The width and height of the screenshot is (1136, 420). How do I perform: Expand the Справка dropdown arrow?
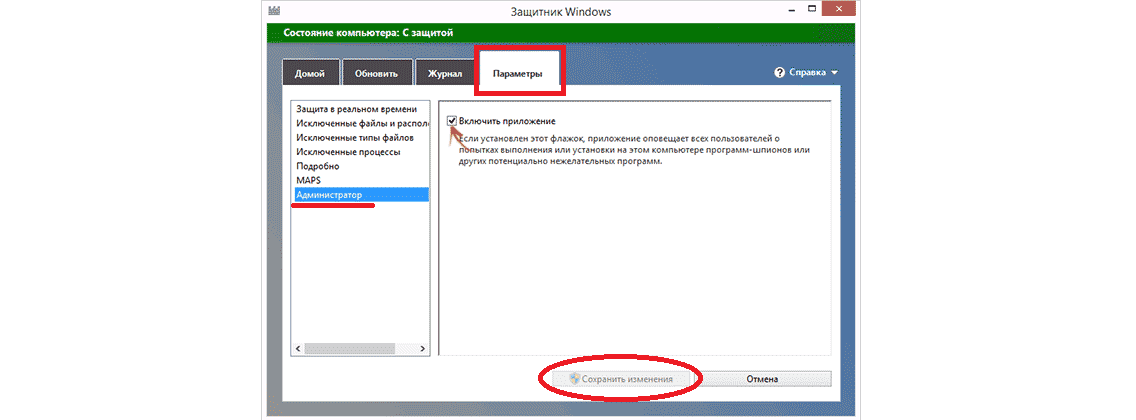click(834, 73)
